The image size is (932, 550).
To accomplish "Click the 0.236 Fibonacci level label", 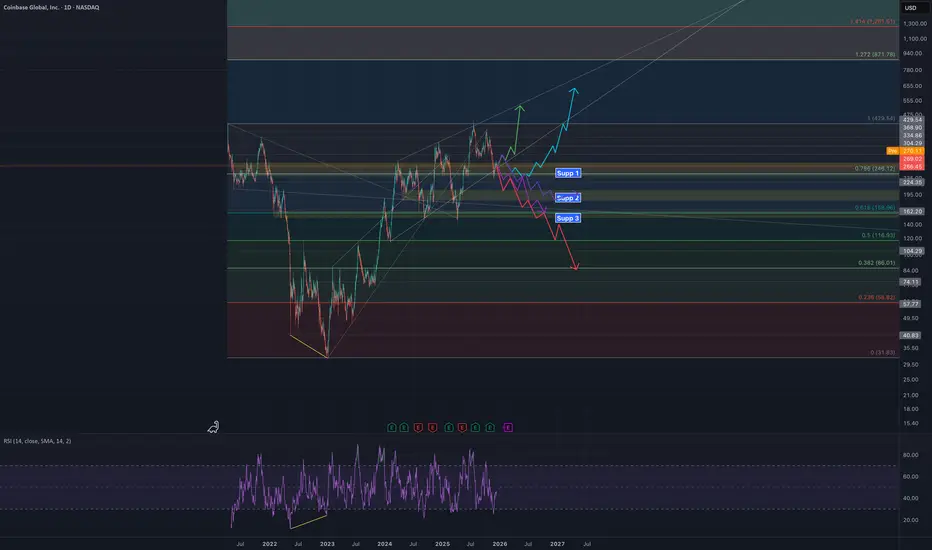I will (877, 297).
